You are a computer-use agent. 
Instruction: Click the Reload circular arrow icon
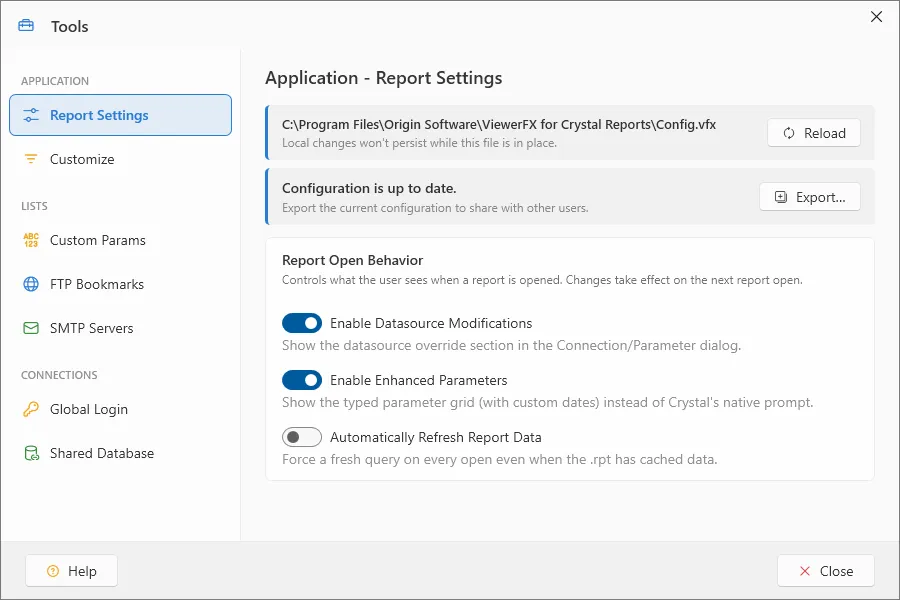[x=789, y=133]
